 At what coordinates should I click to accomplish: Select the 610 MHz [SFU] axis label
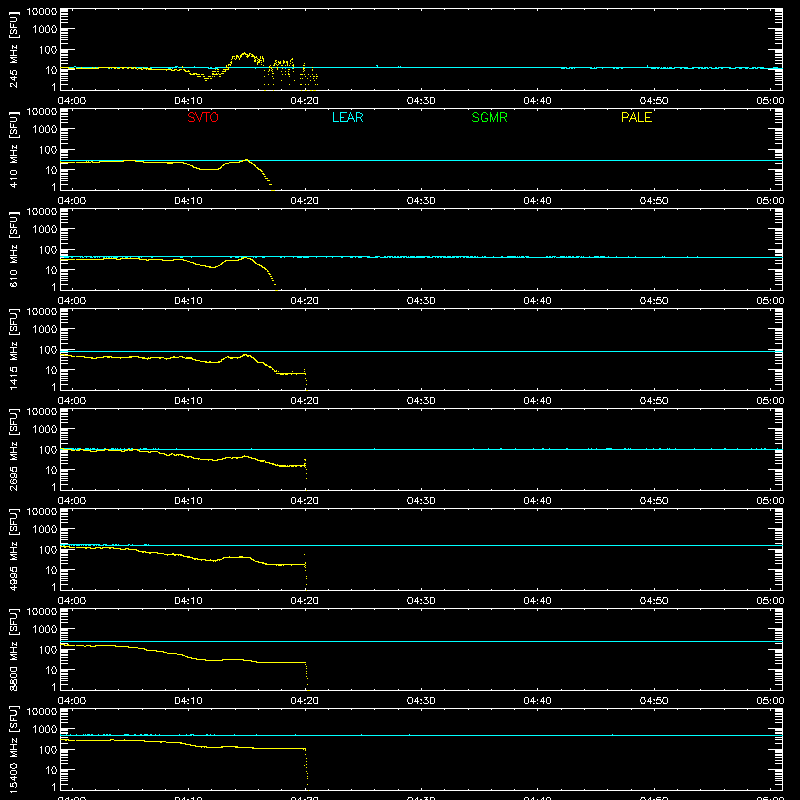(13, 249)
